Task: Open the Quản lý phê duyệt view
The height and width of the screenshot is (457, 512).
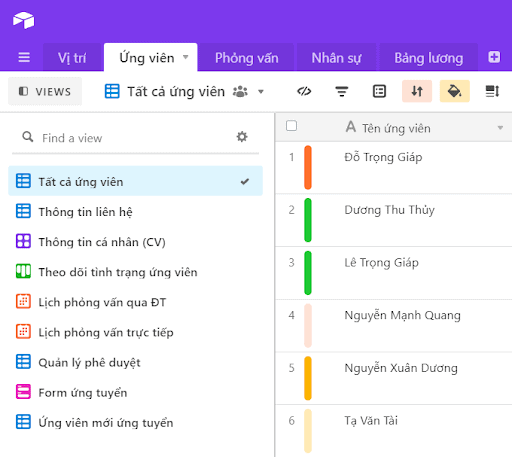Action: (x=135, y=362)
